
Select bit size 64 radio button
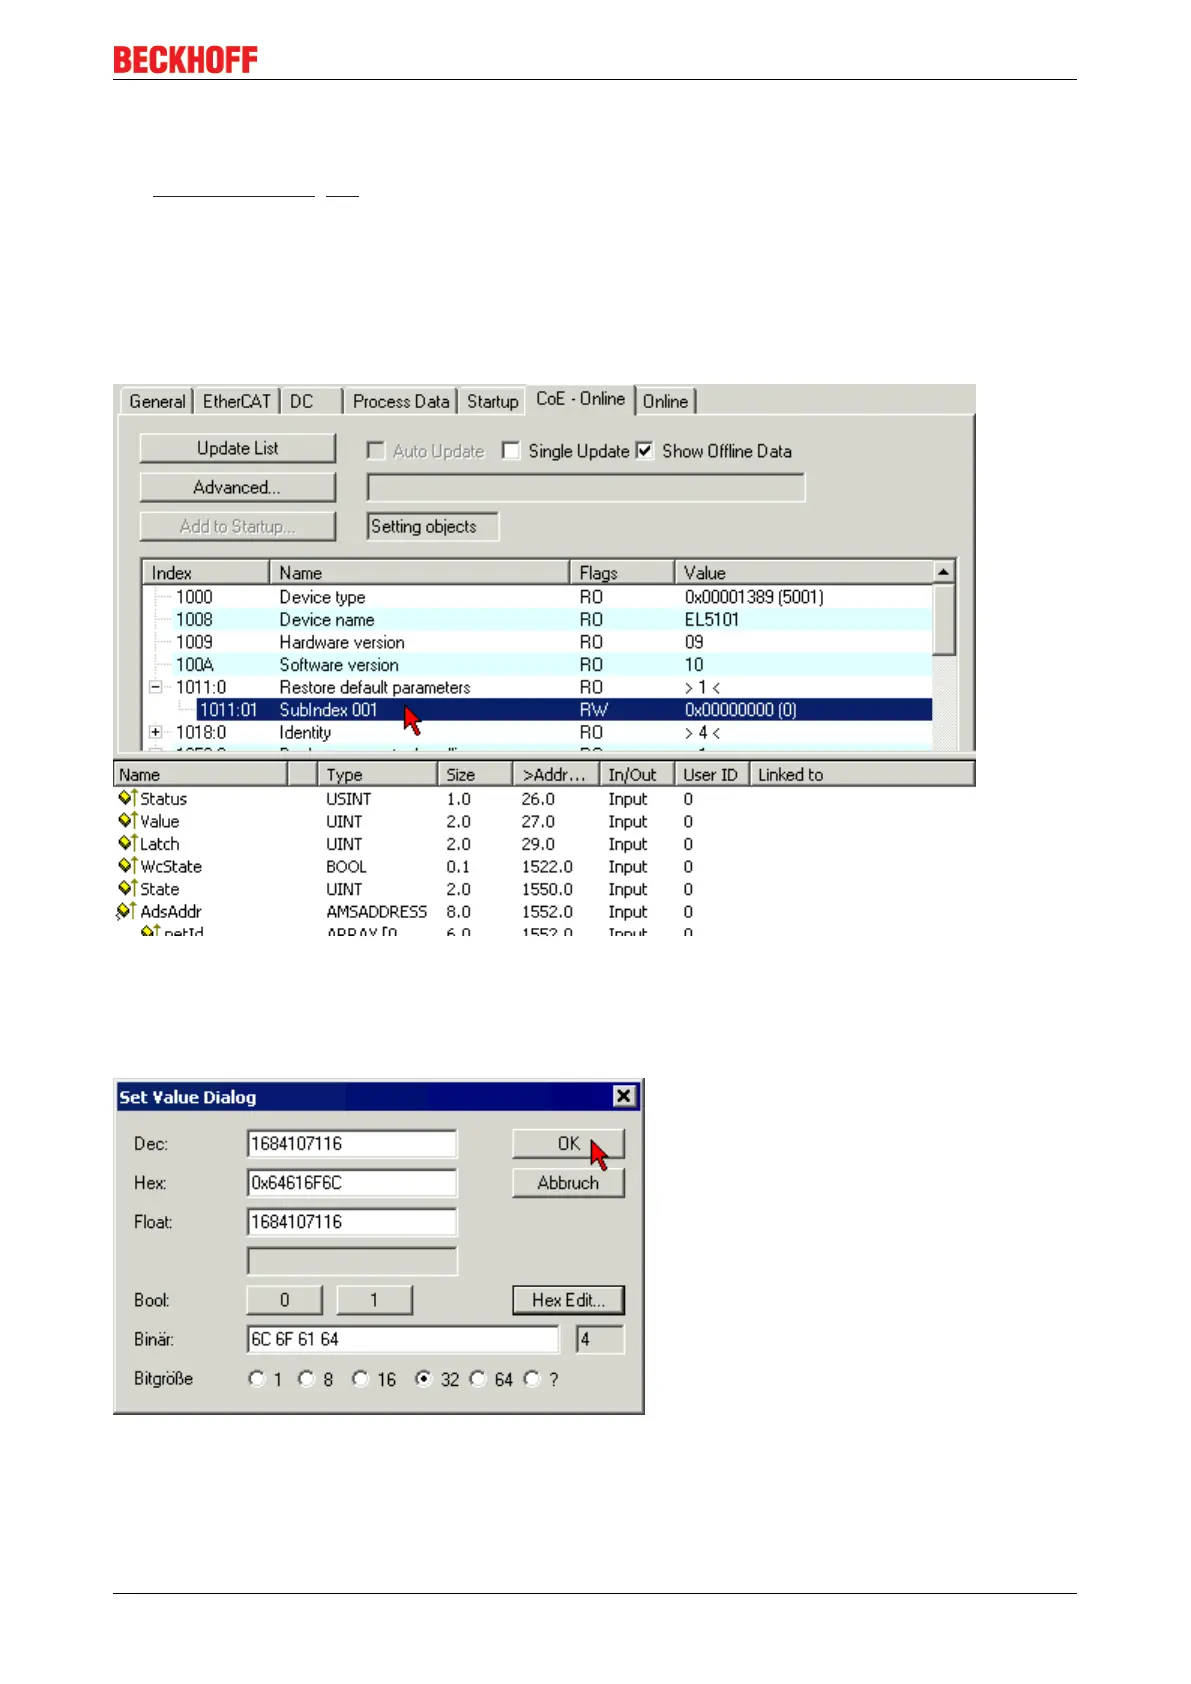tap(478, 1379)
